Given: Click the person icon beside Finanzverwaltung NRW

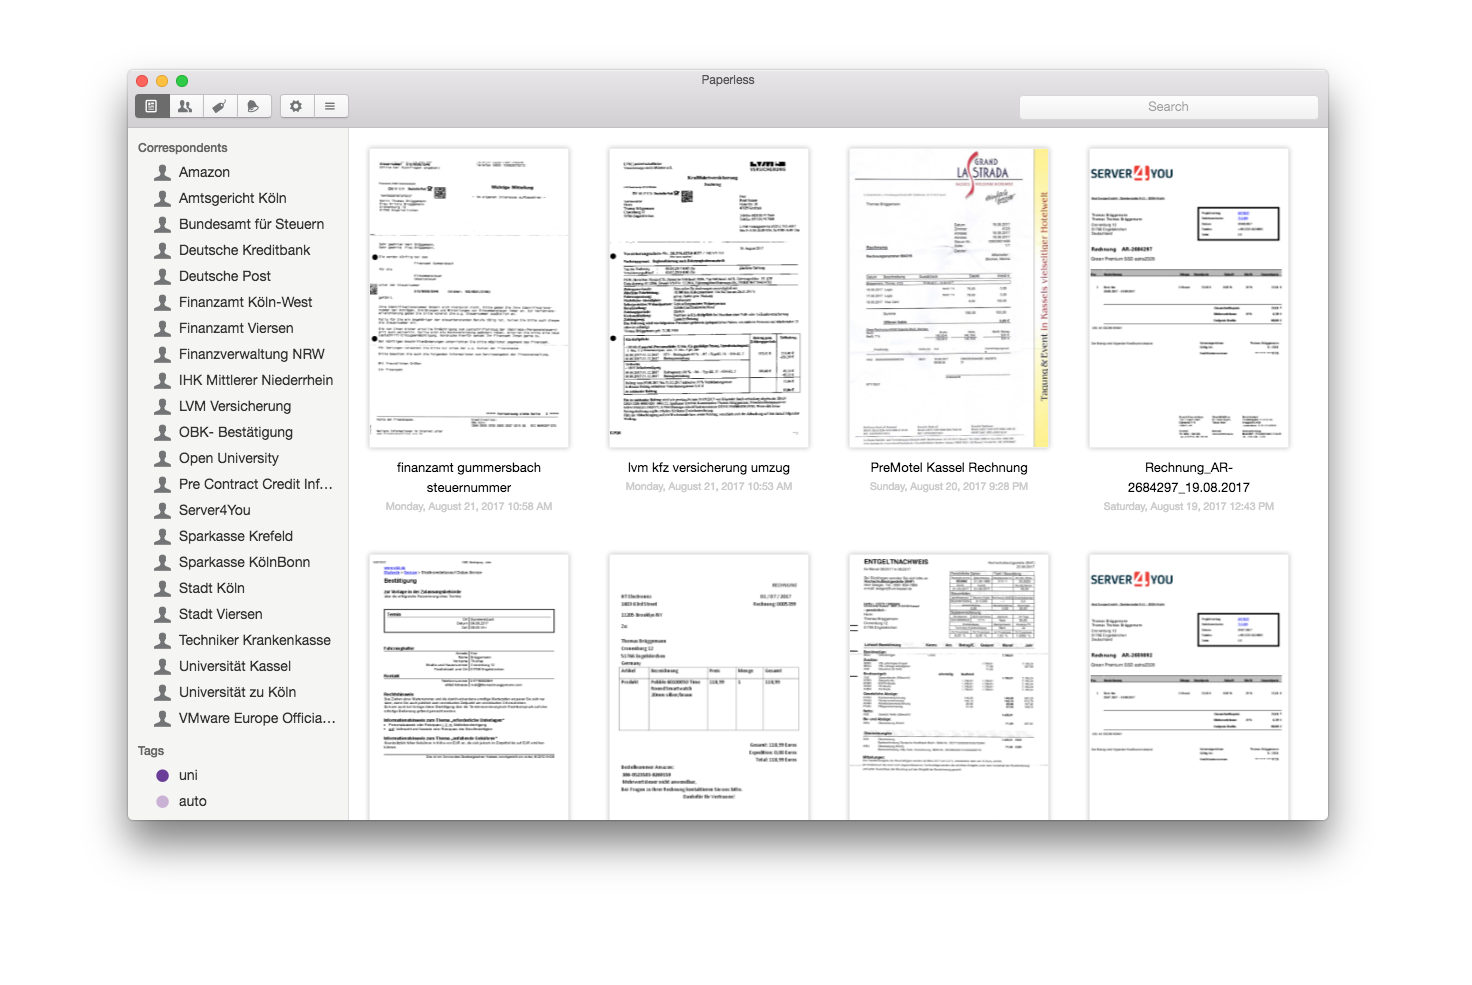Looking at the screenshot, I should coord(163,354).
